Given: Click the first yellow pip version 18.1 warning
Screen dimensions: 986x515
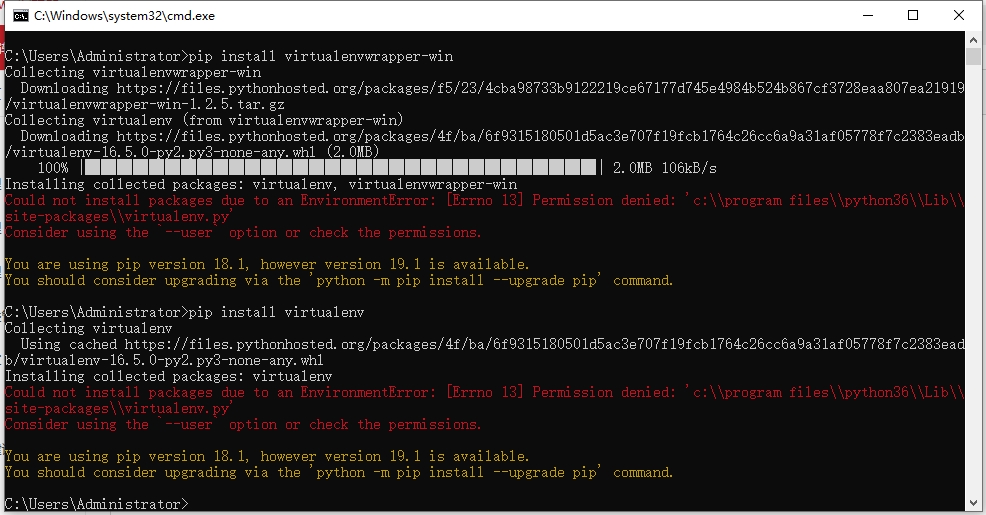Looking at the screenshot, I should [267, 264].
